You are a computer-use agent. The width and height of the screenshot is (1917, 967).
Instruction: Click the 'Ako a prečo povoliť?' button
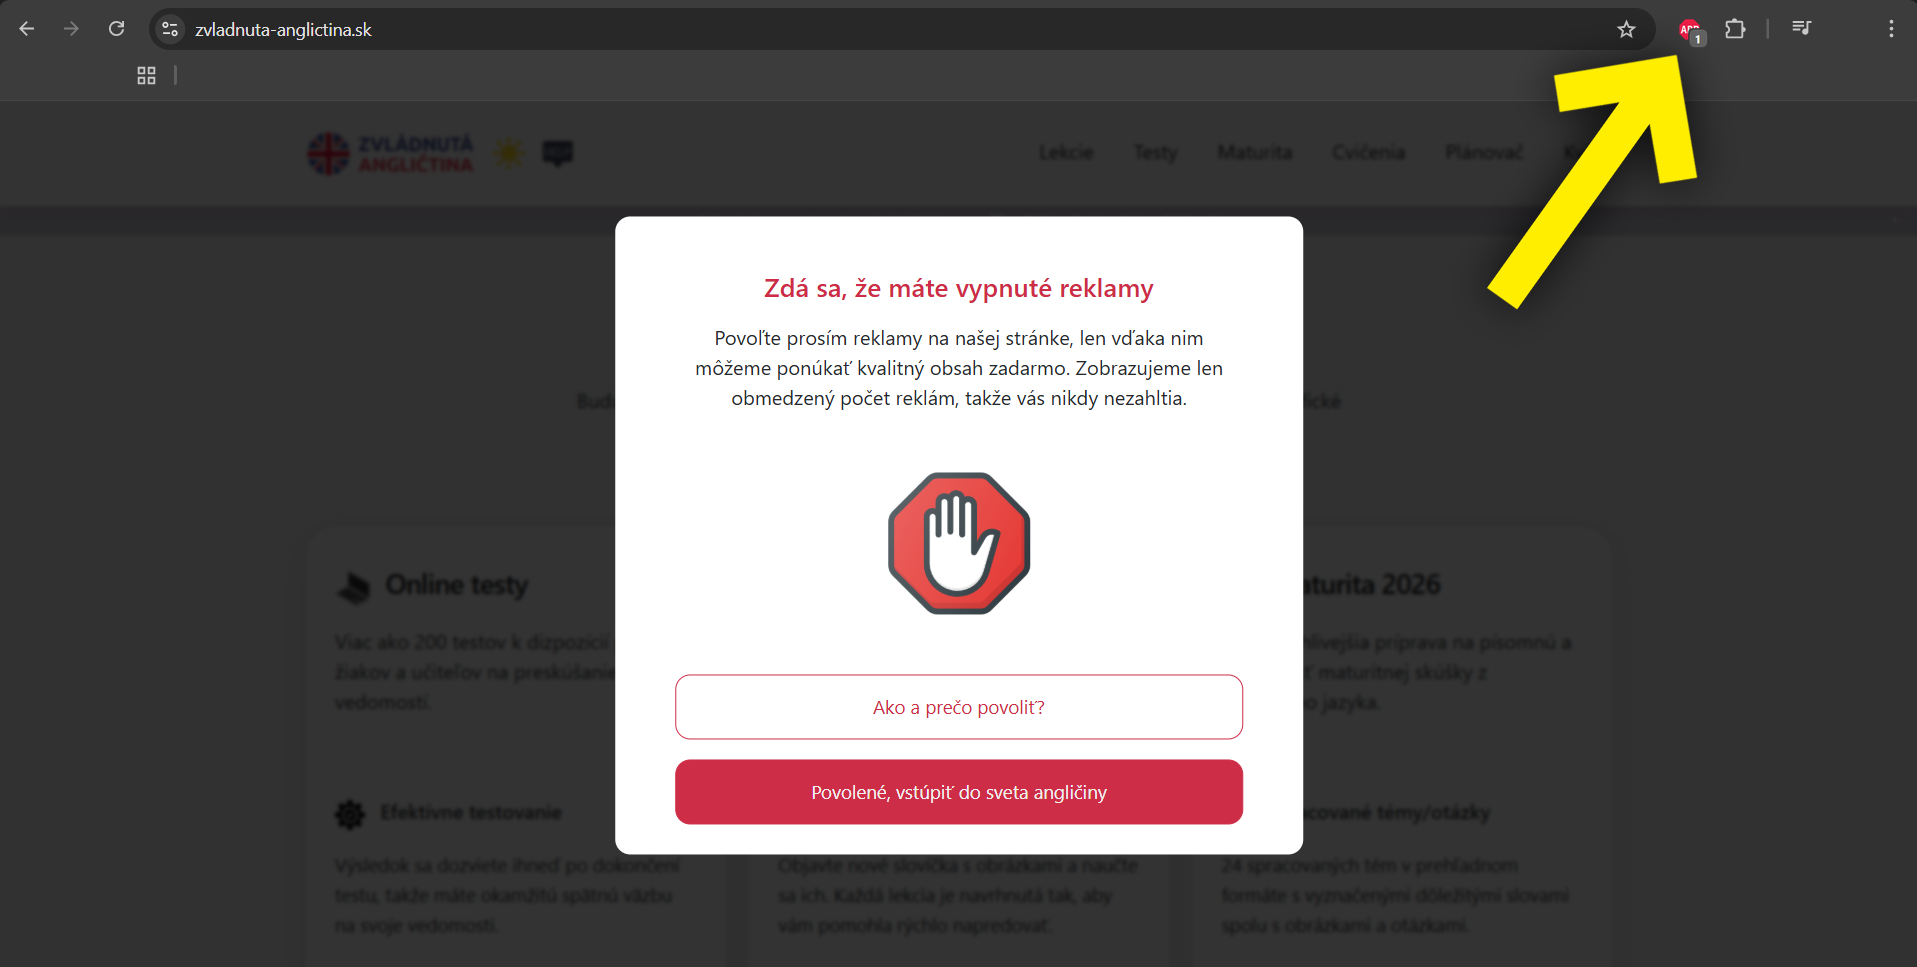[x=958, y=707]
